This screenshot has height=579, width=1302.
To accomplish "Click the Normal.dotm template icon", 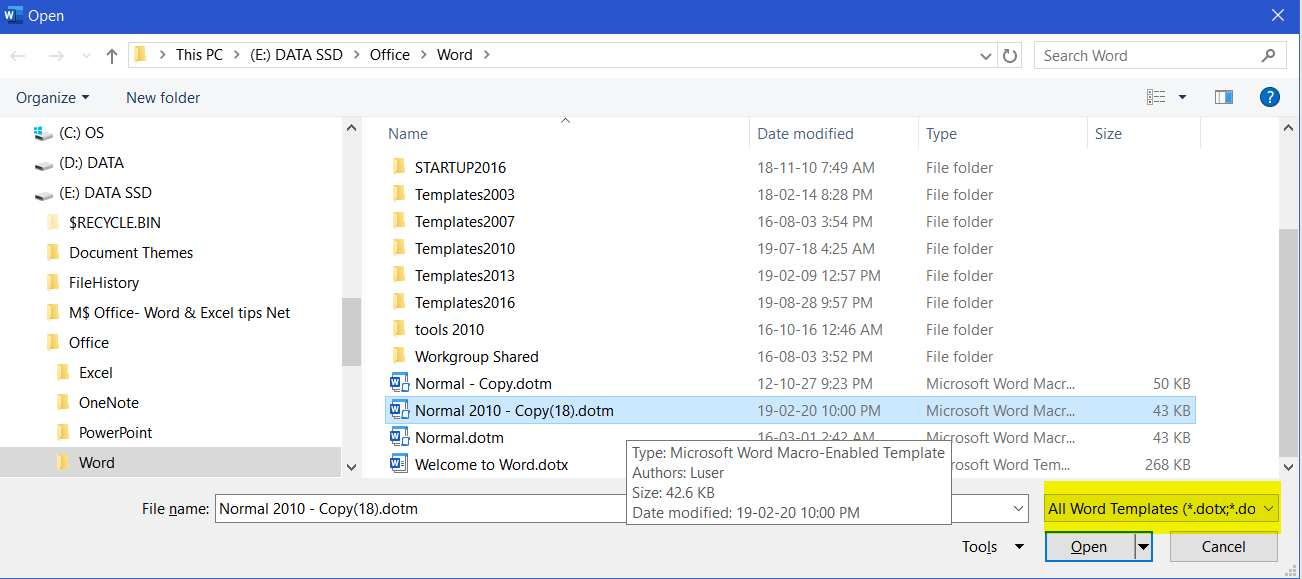I will coord(399,437).
